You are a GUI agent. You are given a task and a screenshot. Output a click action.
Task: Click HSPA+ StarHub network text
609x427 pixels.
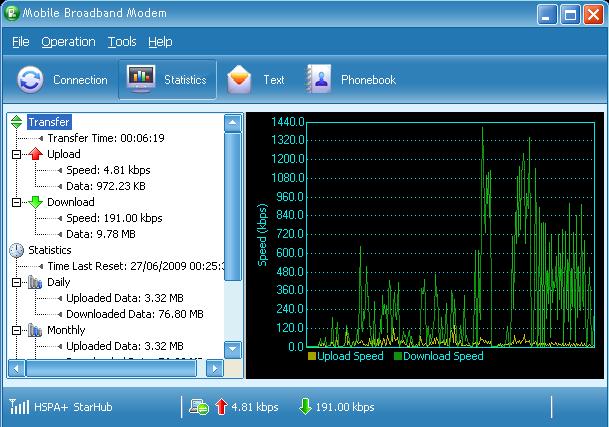coord(73,407)
